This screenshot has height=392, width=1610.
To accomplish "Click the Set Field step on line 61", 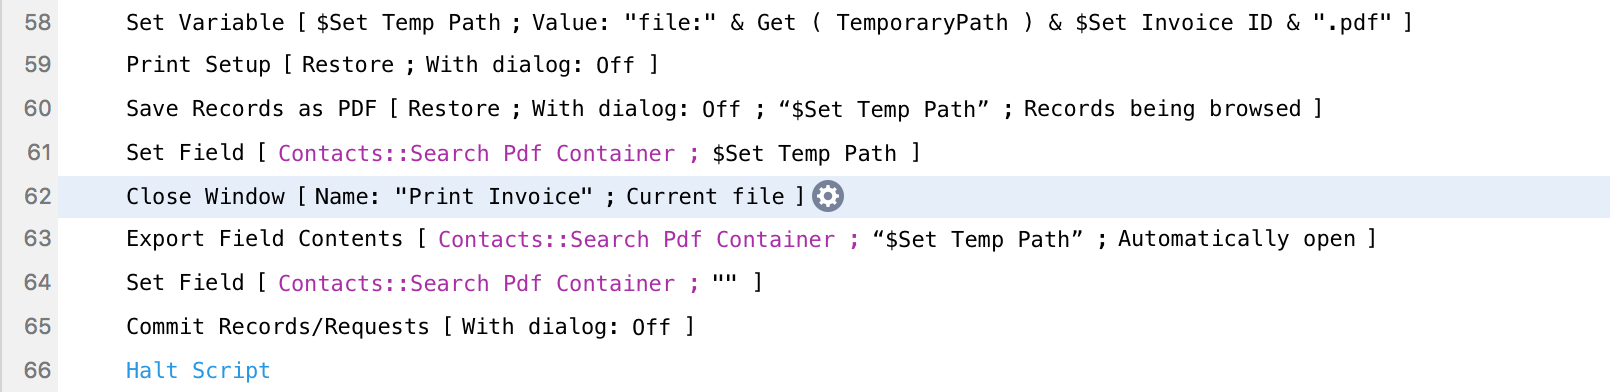I will click(x=523, y=153).
